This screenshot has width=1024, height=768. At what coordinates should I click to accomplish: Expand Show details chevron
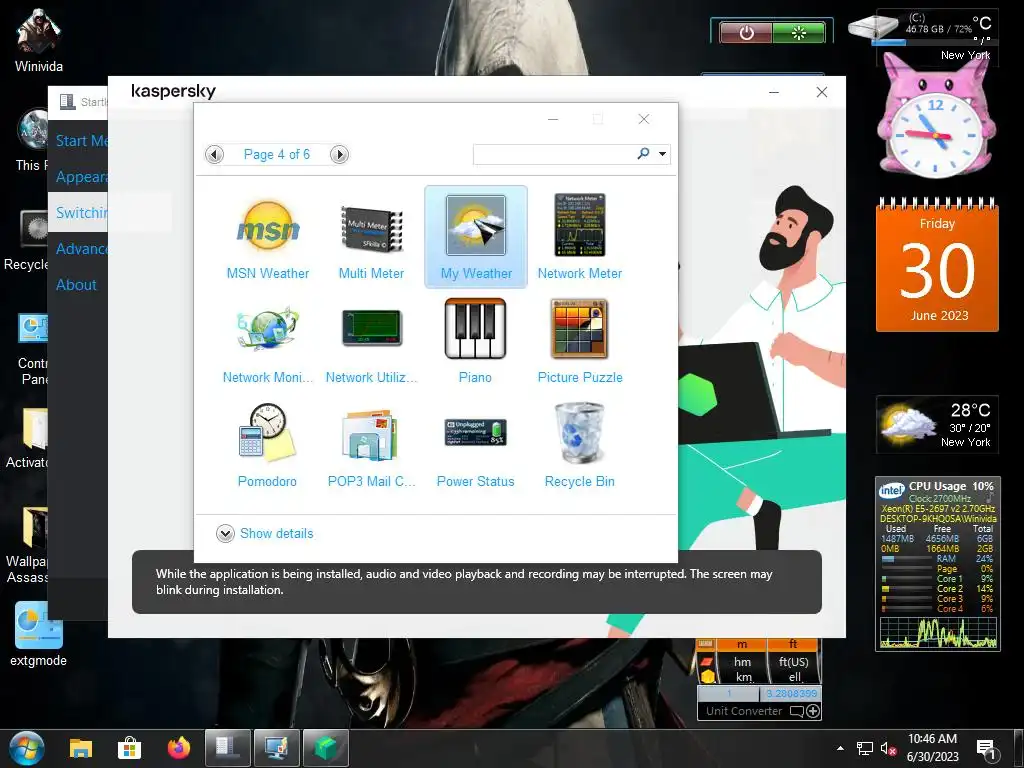(x=225, y=534)
